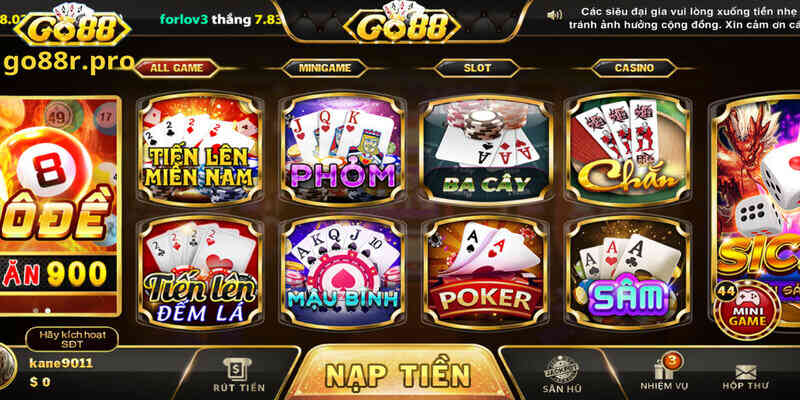Open the CASINO category tab
This screenshot has width=800, height=400.
(634, 68)
